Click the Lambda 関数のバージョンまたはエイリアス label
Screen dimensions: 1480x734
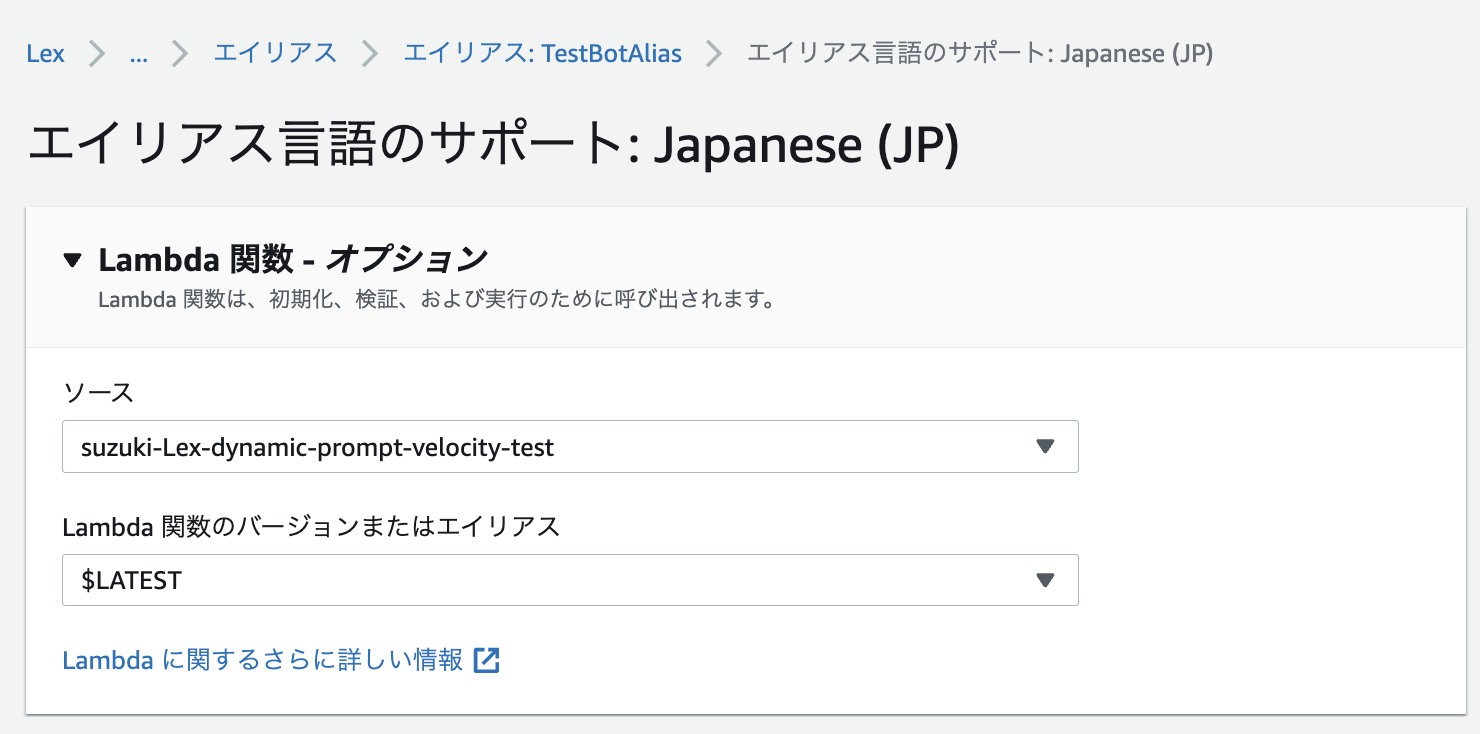tap(311, 526)
